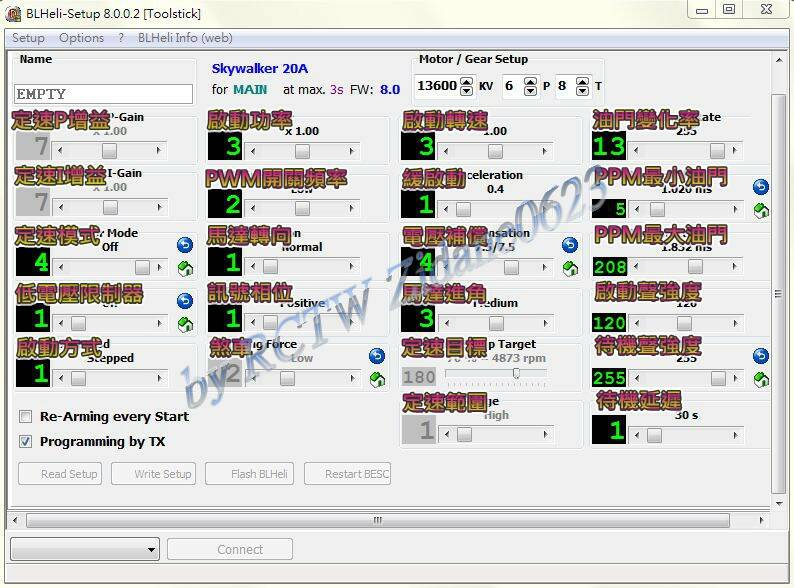794x588 pixels.
Task: Click left arrow of 啟動轉速 slider
Action: 446,151
